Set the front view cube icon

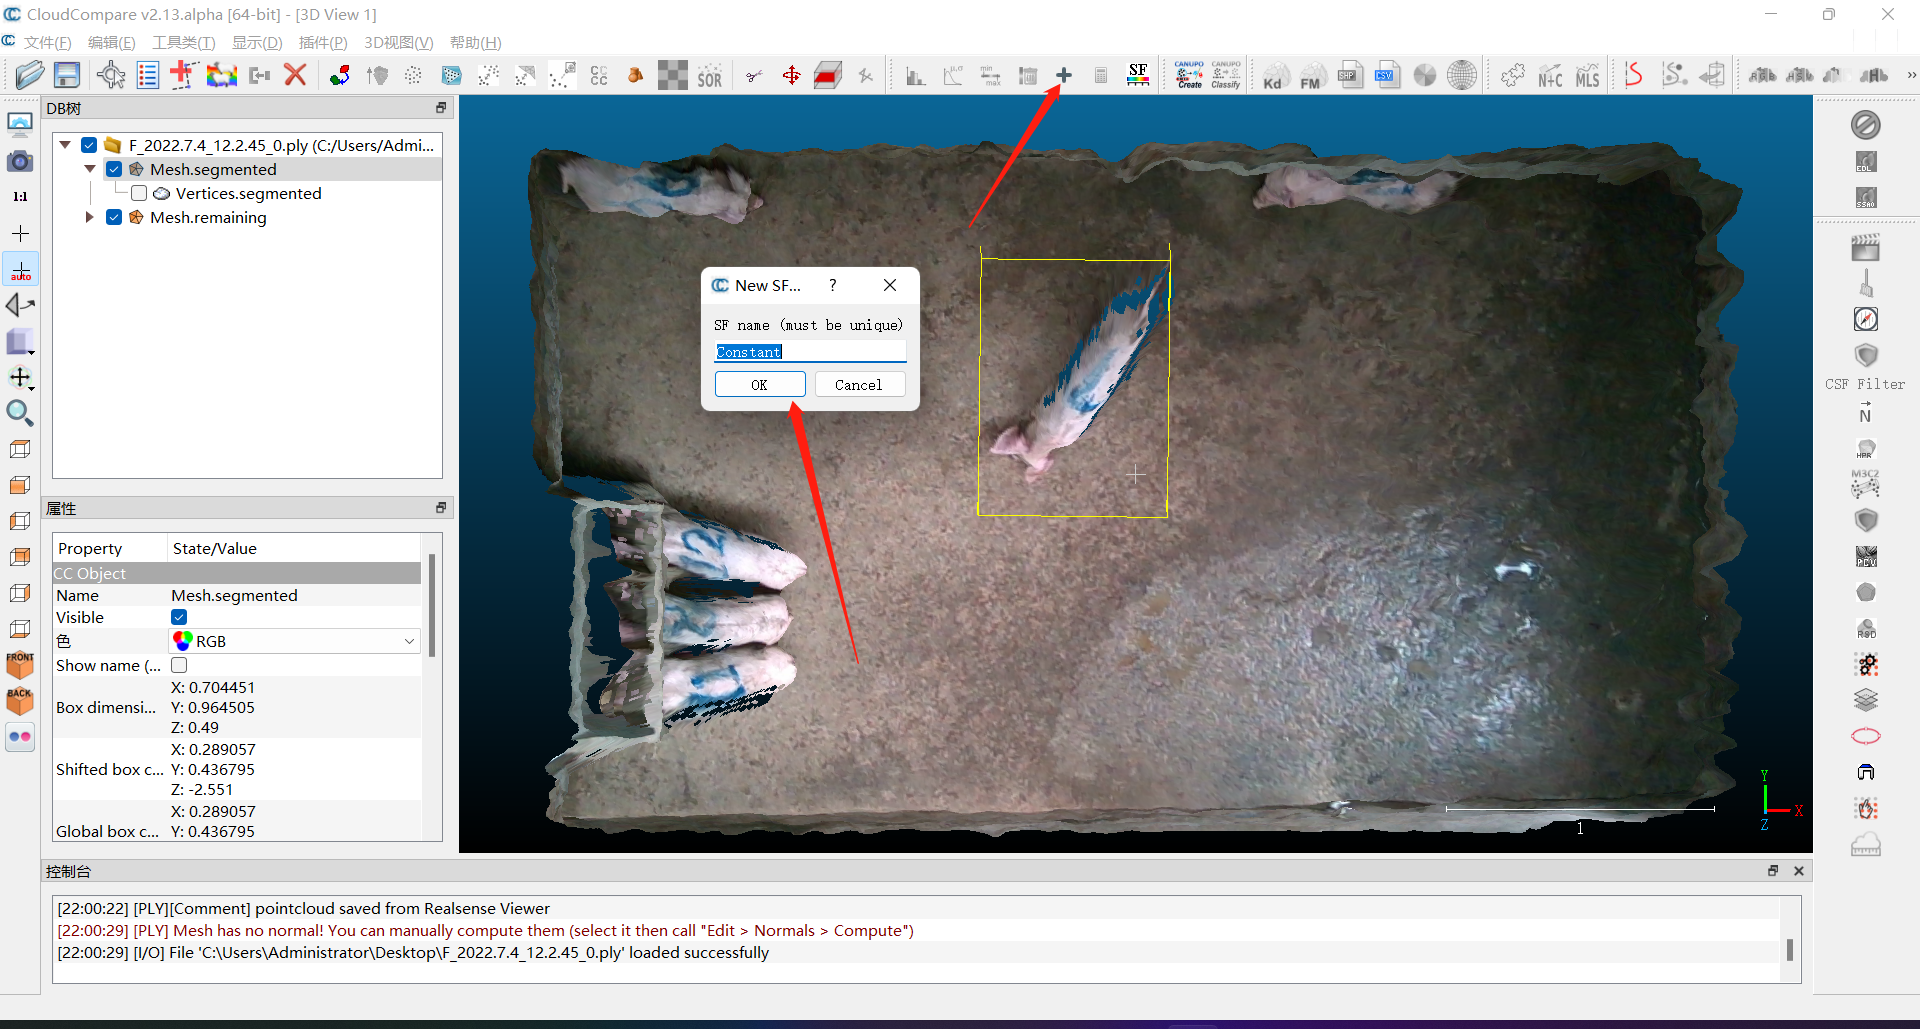point(20,664)
